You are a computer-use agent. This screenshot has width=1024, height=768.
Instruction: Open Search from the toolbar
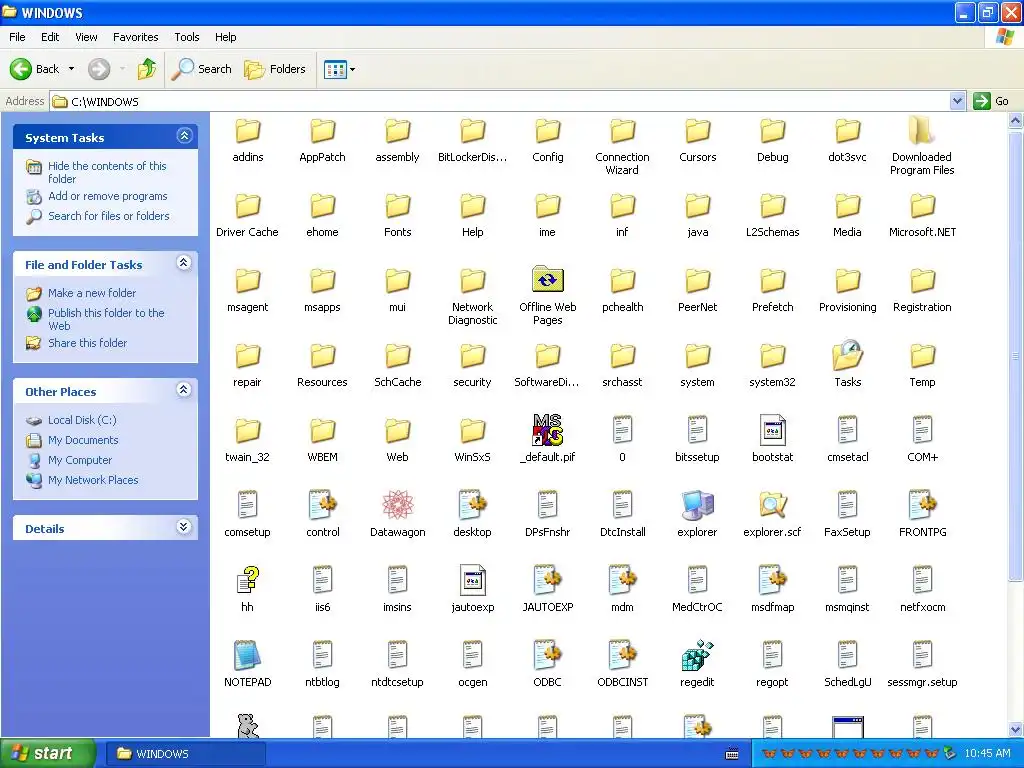(x=202, y=69)
